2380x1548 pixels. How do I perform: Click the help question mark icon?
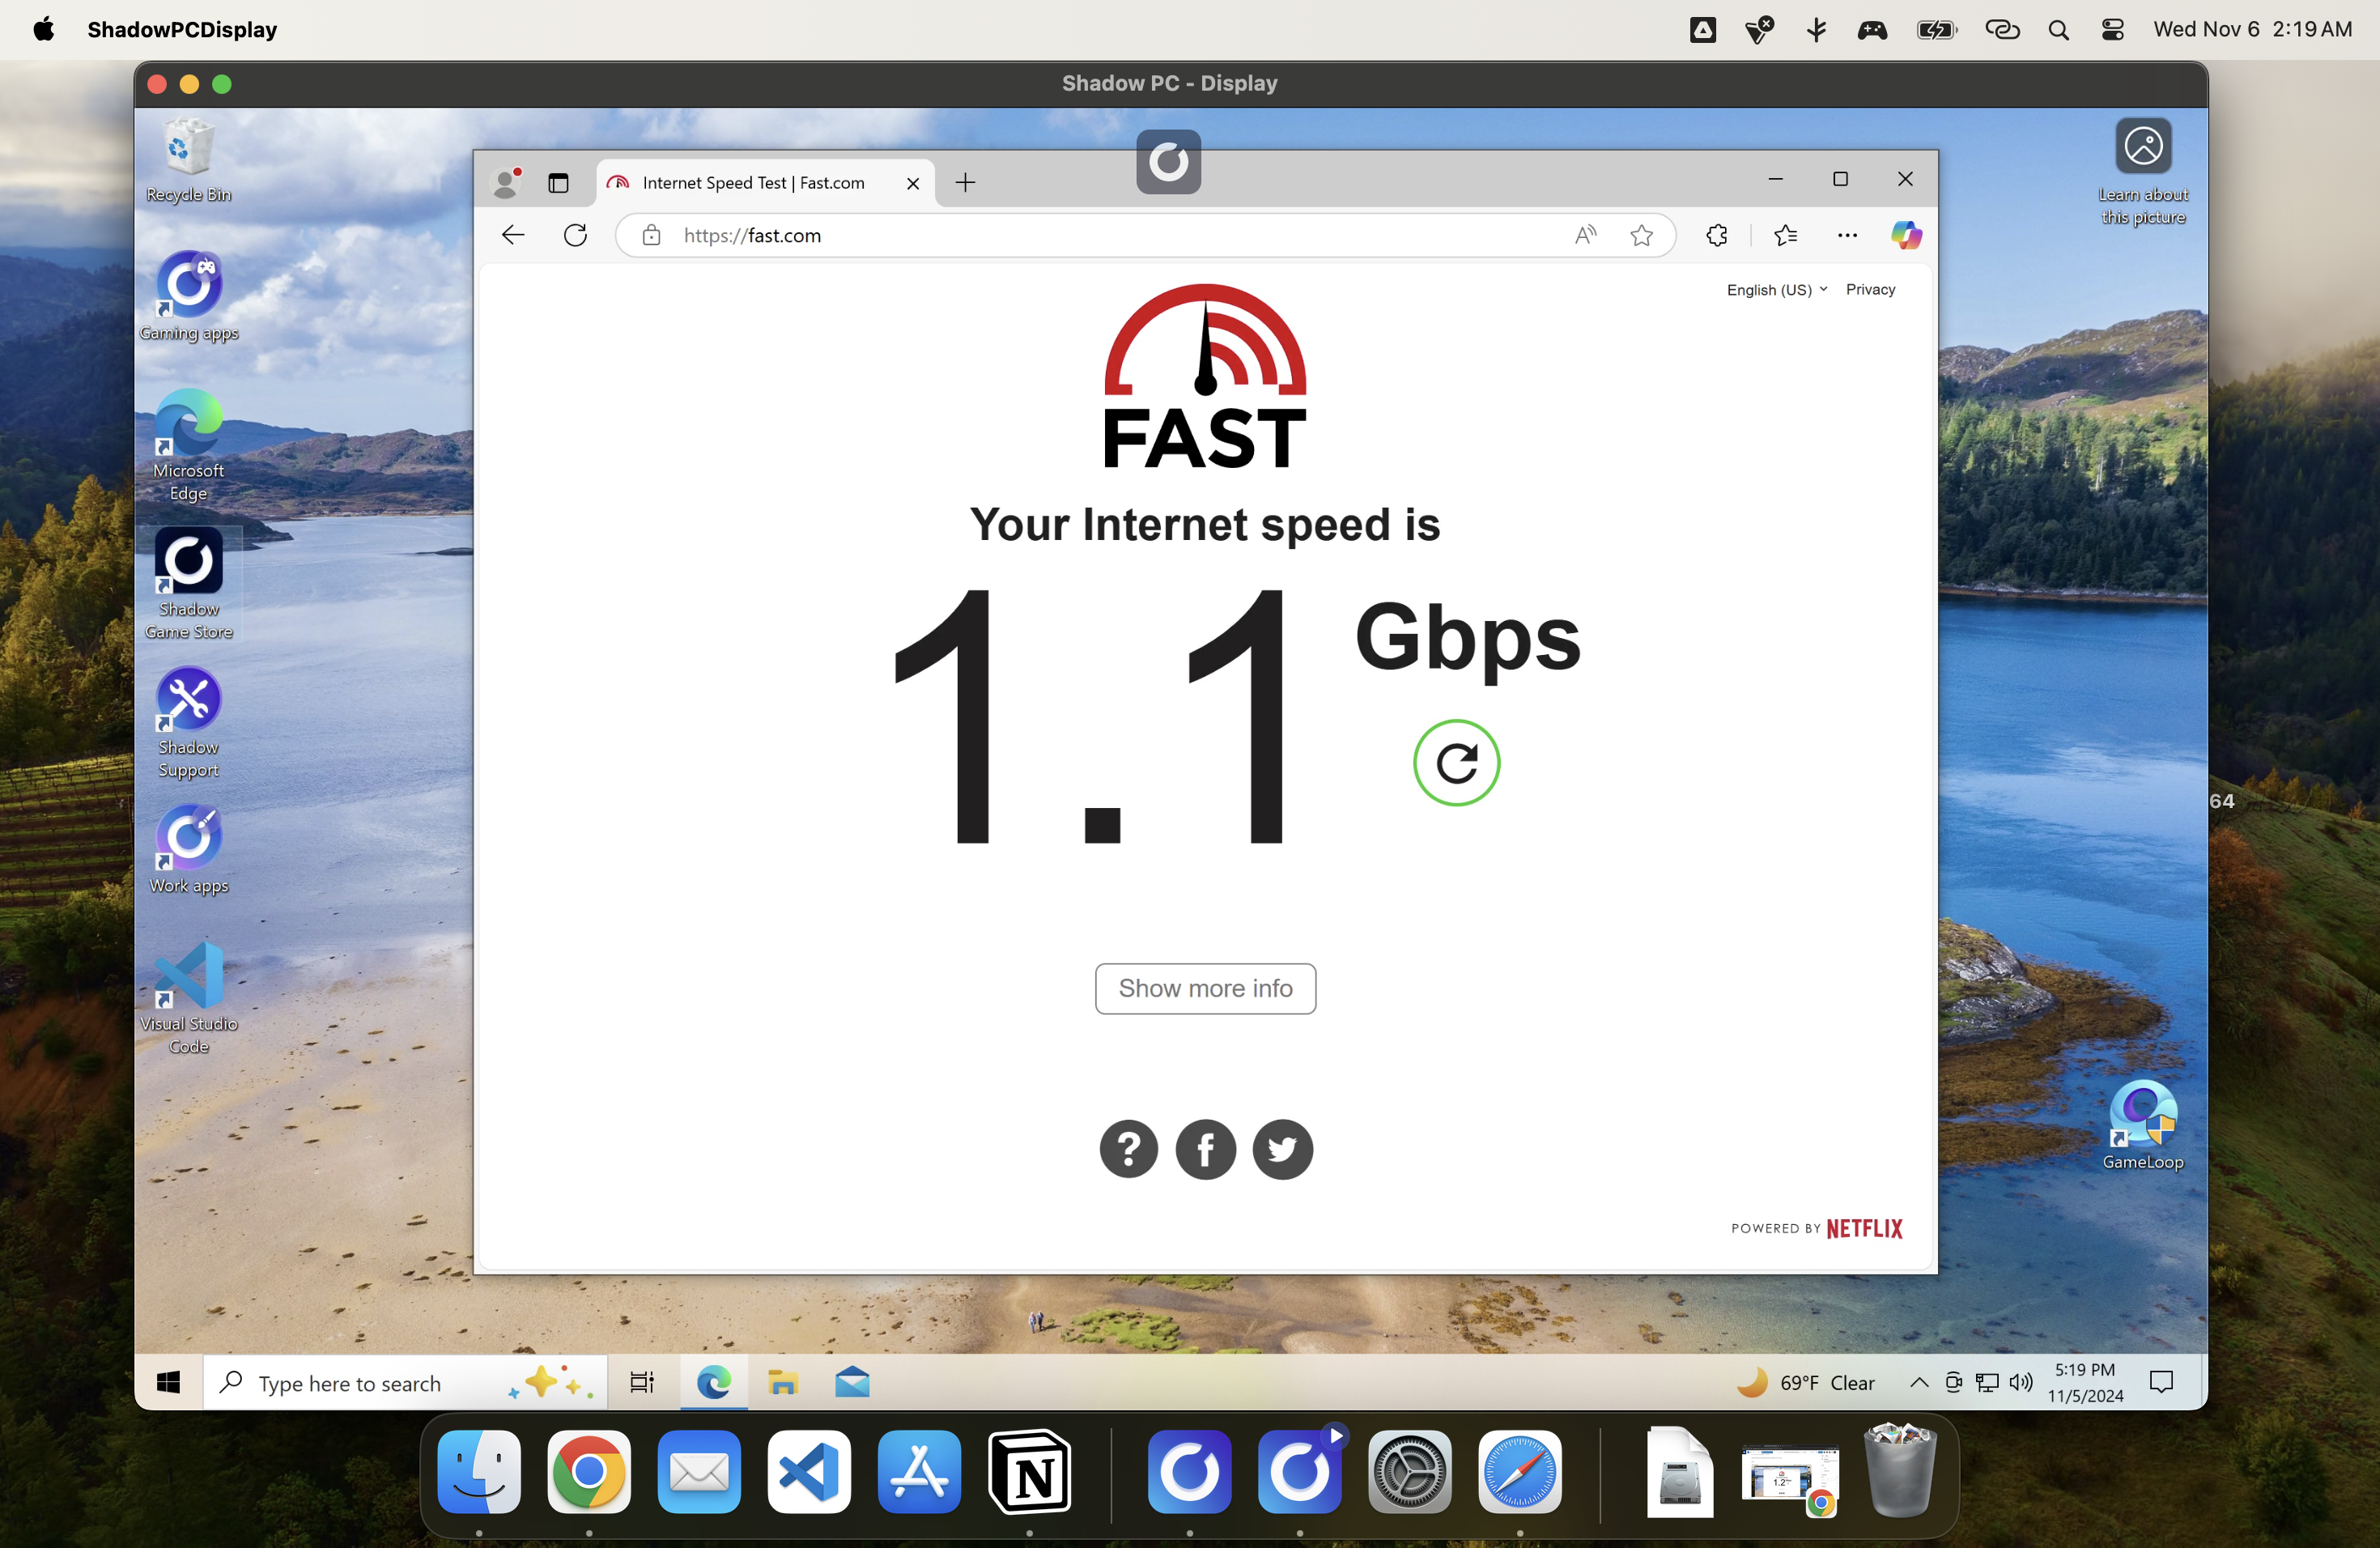tap(1129, 1149)
